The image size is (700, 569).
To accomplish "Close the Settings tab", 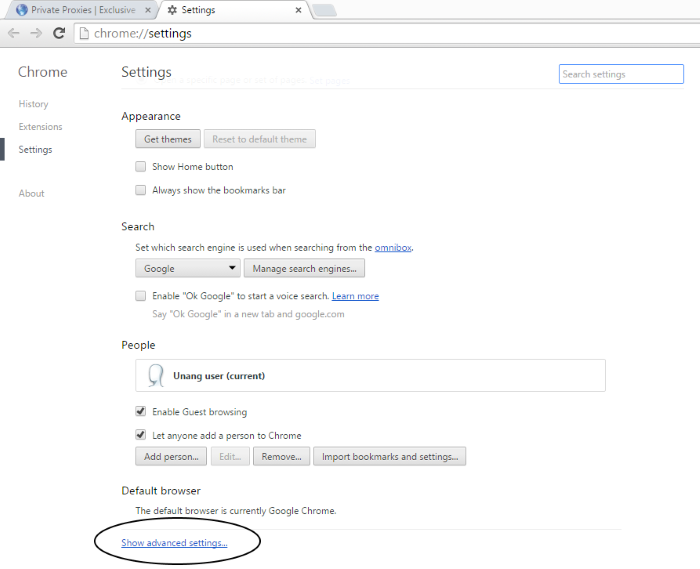I will [x=298, y=10].
